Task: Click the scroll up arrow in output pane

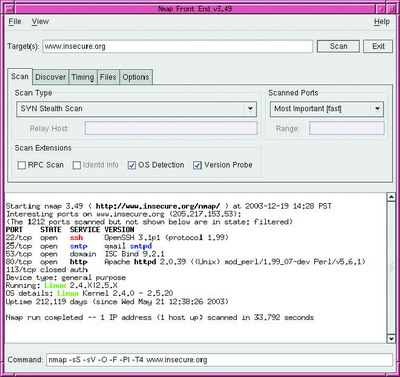Action: pos(391,197)
